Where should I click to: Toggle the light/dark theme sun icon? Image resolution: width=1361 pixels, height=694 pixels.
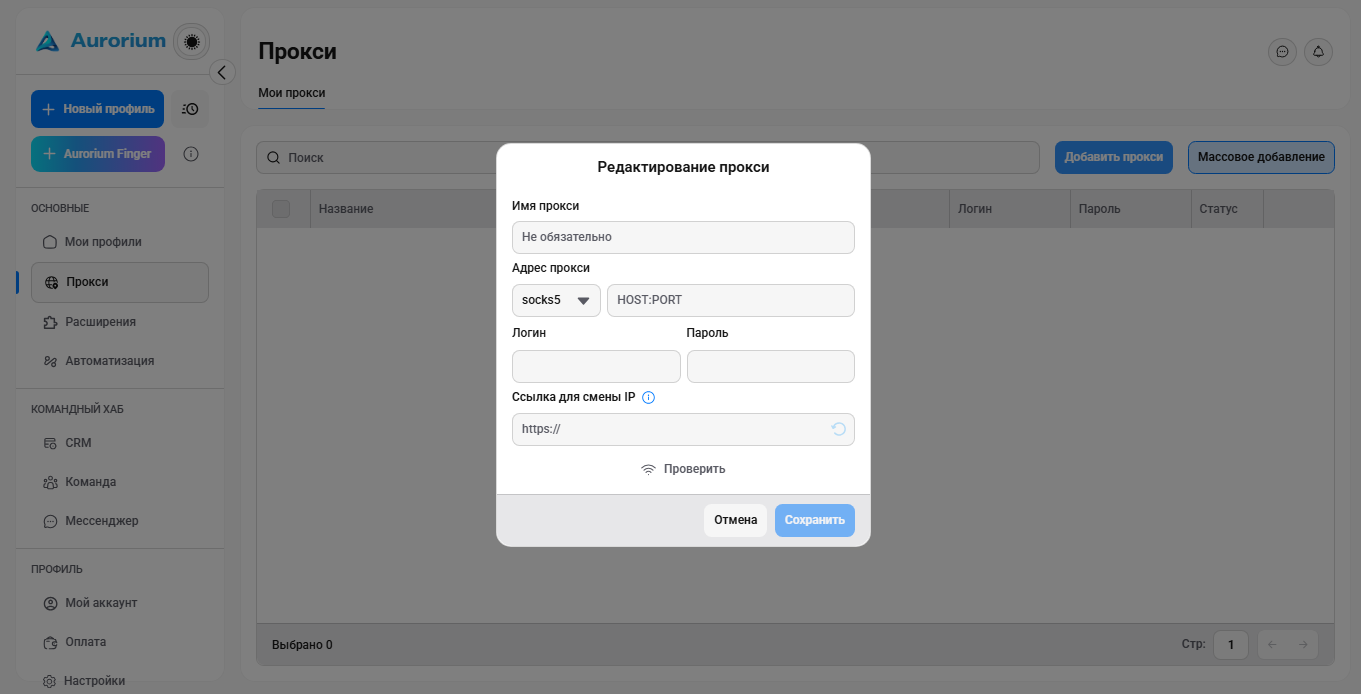(192, 41)
